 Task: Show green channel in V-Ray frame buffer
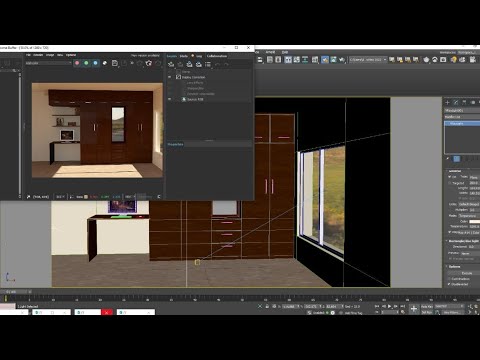tap(86, 63)
